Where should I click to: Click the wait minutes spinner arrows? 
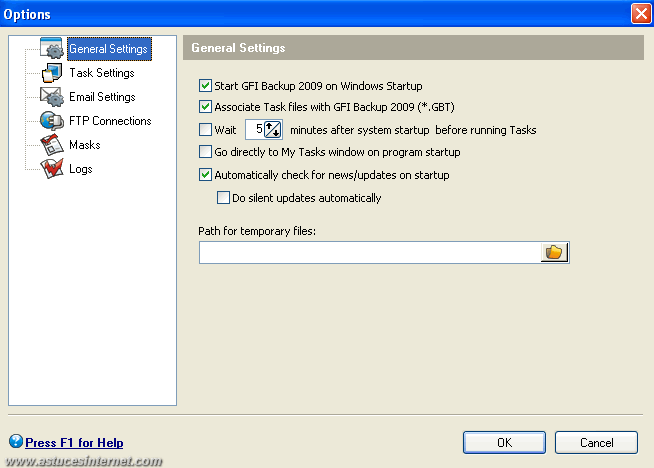pos(273,129)
